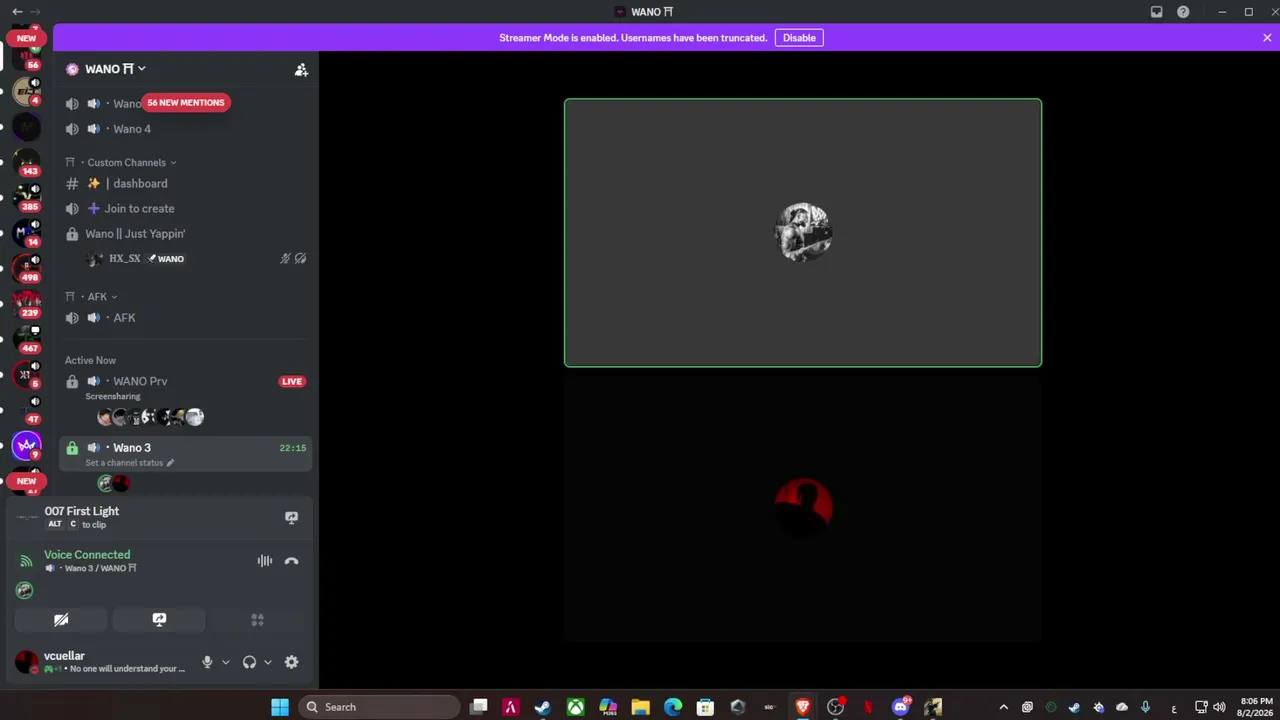Click the Voice Connected status text

click(87, 555)
